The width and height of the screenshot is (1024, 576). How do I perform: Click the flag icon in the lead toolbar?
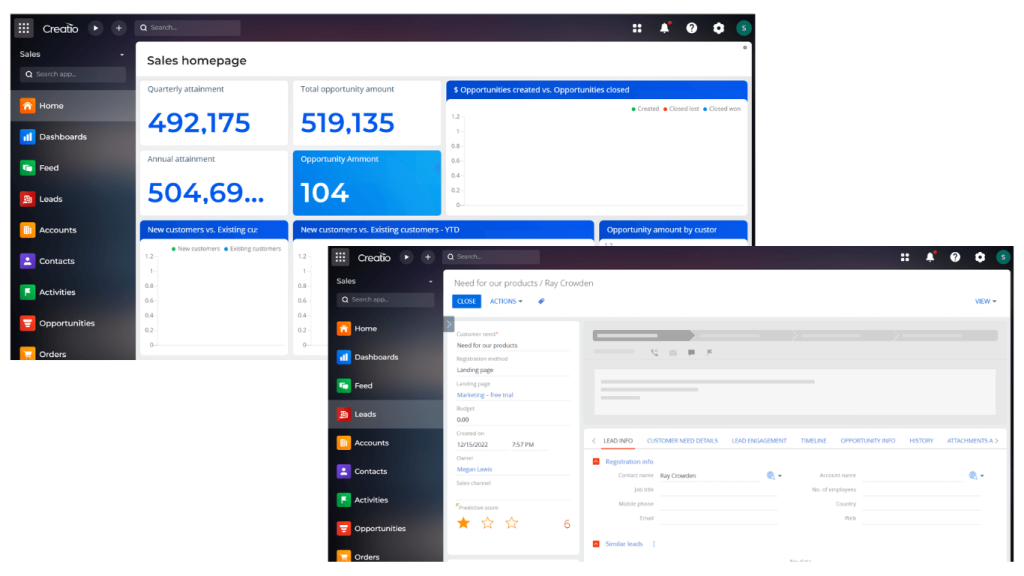pyautogui.click(x=707, y=354)
